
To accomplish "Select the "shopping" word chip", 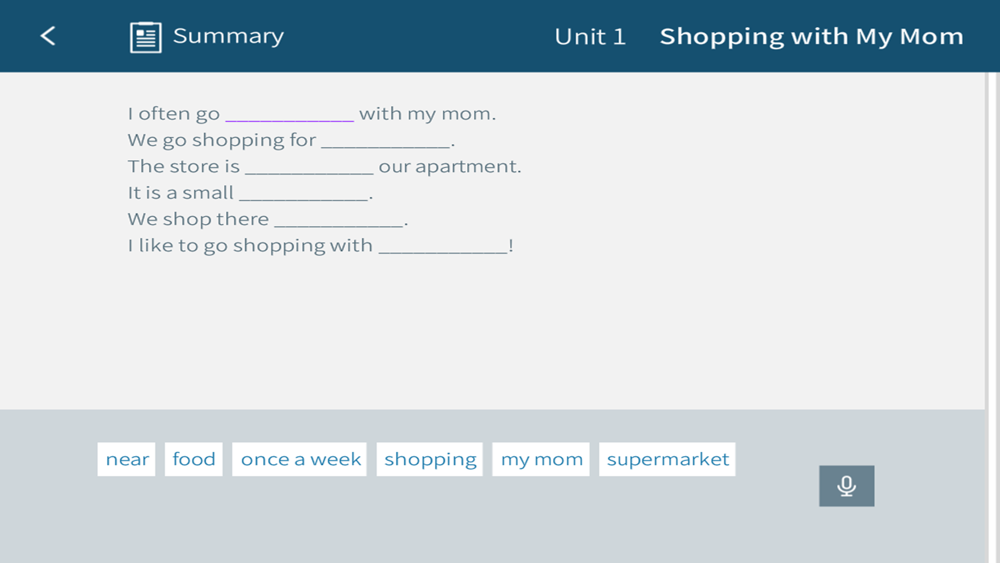I will (x=429, y=459).
